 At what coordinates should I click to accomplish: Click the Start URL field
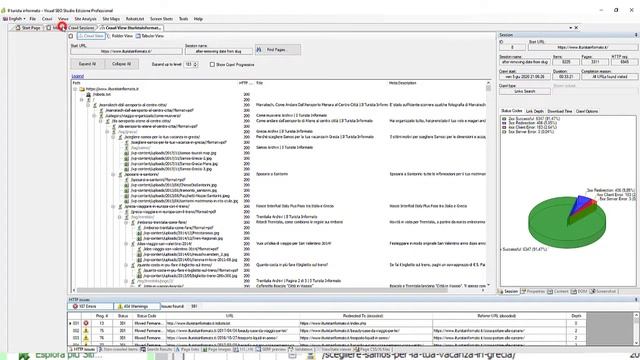pos(126,51)
